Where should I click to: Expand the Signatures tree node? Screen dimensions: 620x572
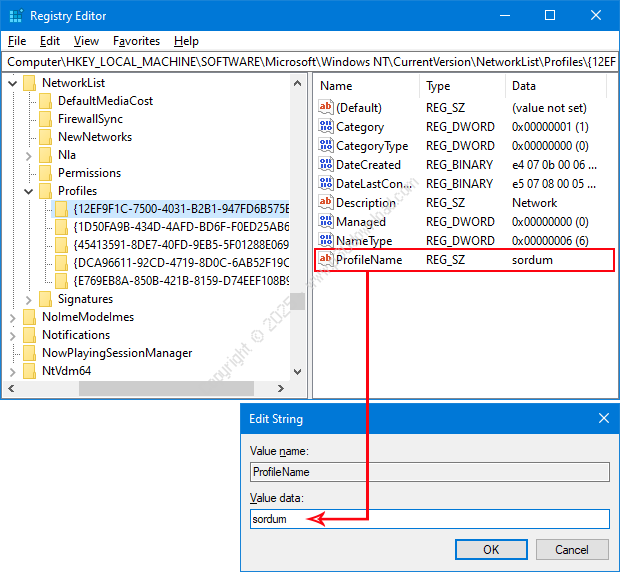28,299
